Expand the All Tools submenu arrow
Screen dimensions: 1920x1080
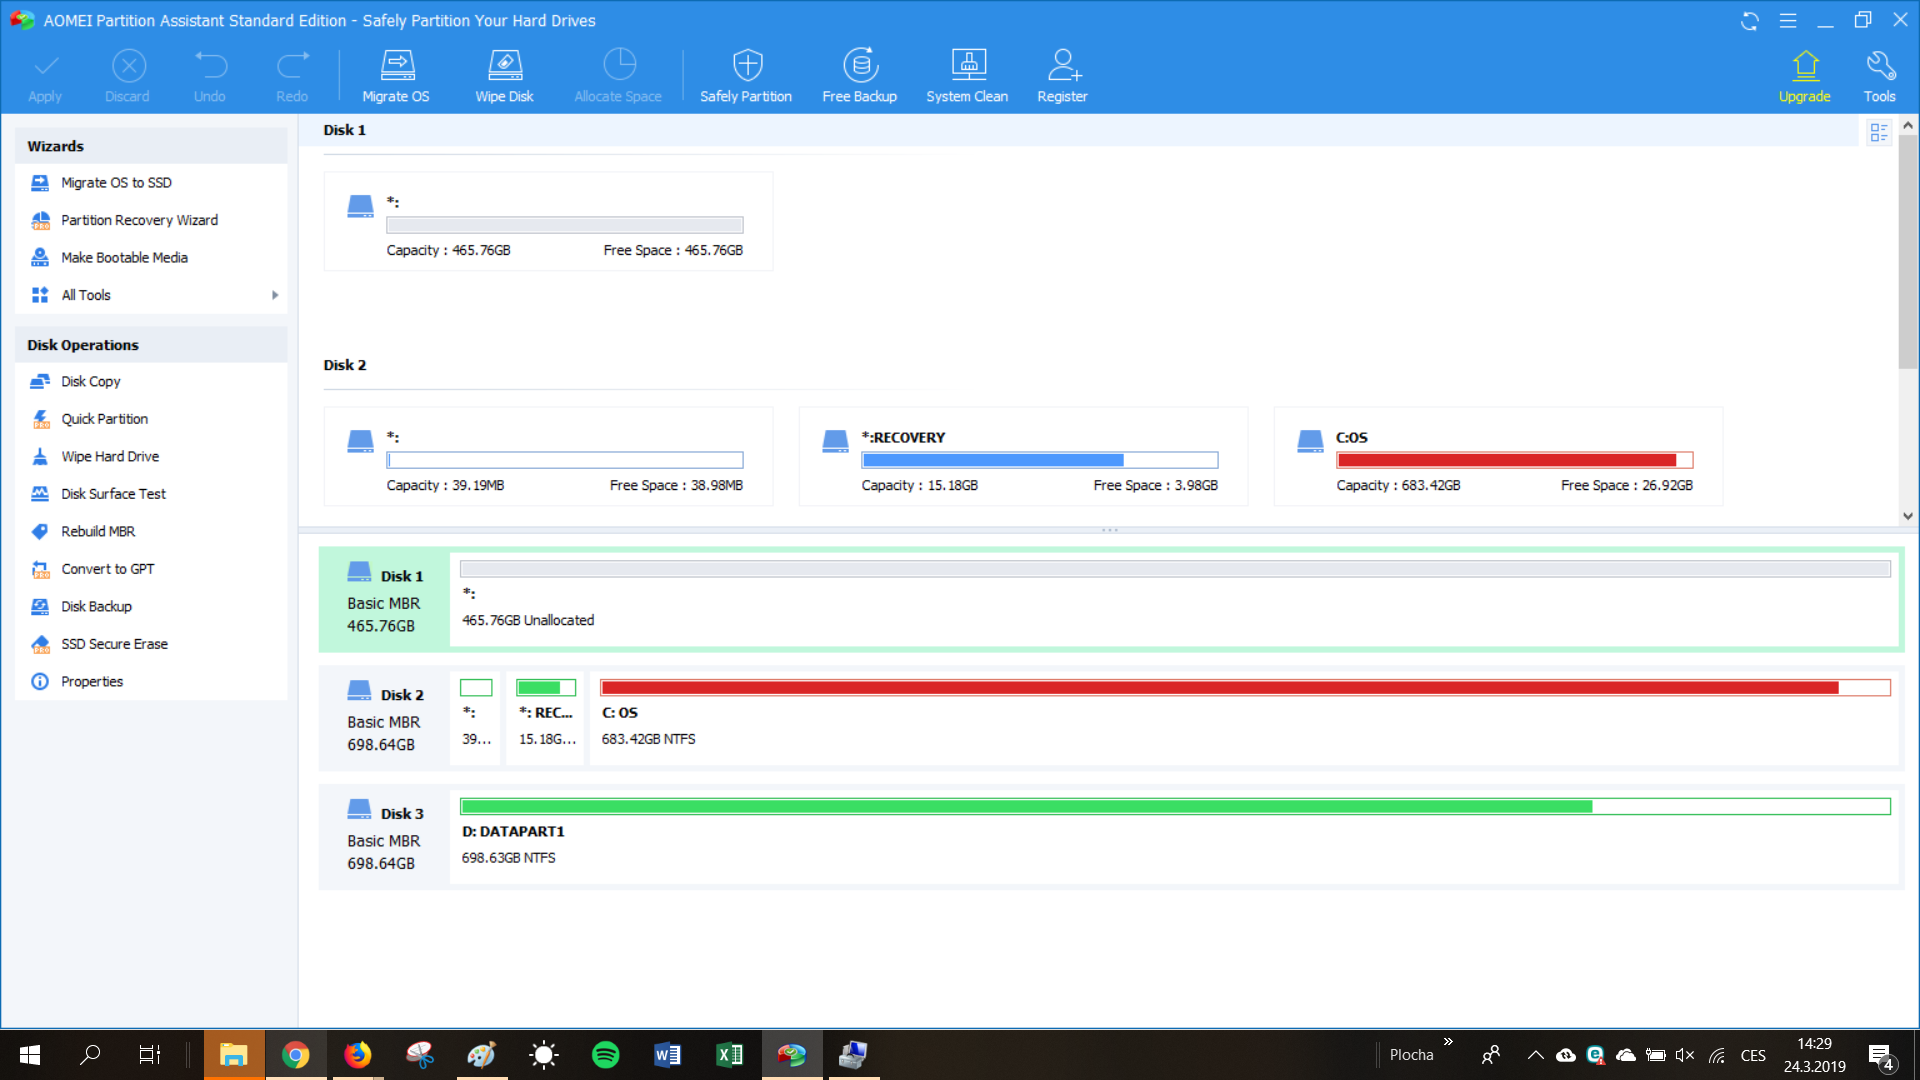point(275,295)
